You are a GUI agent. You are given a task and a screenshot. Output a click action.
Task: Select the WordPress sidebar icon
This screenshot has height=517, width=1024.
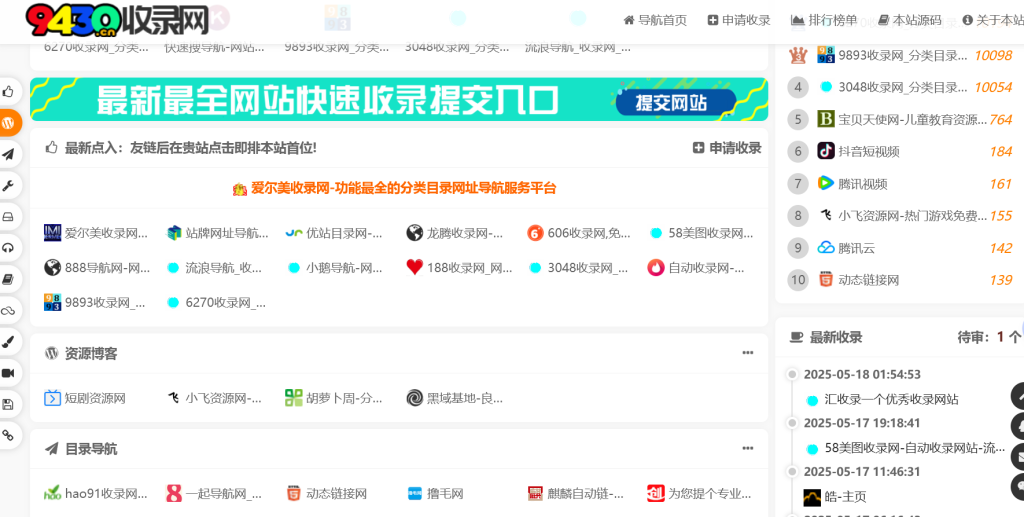8,123
